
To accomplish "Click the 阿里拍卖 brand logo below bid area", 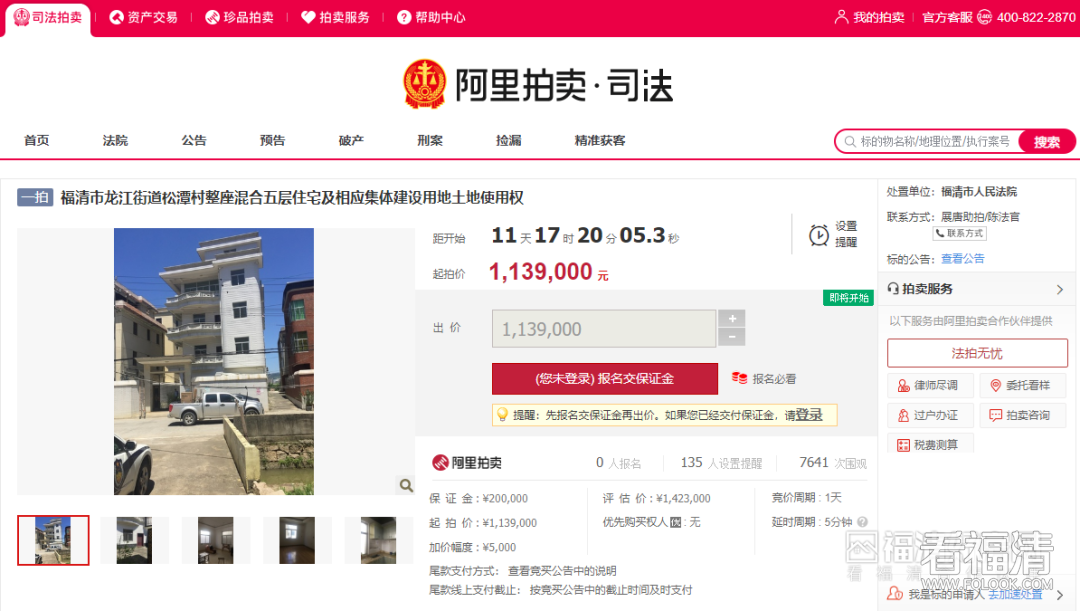I will pyautogui.click(x=466, y=463).
